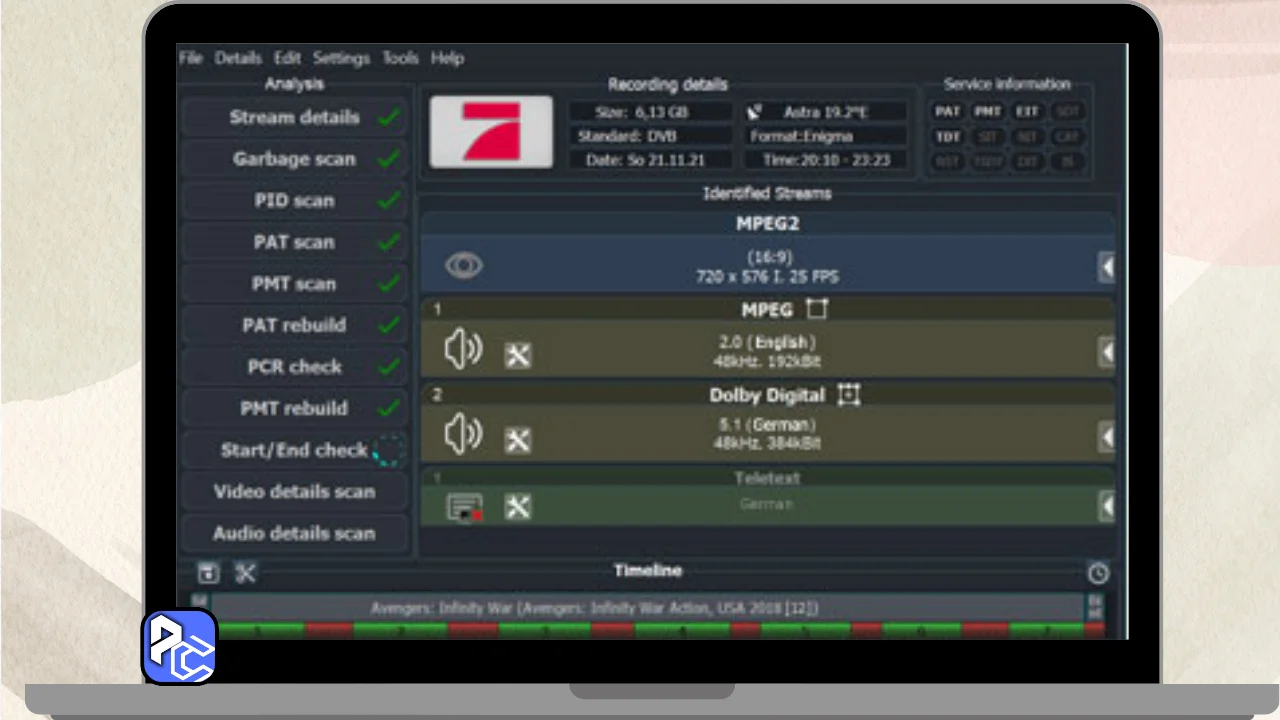The width and height of the screenshot is (1280, 720).
Task: Click the EIT service information tag
Action: (x=1027, y=112)
